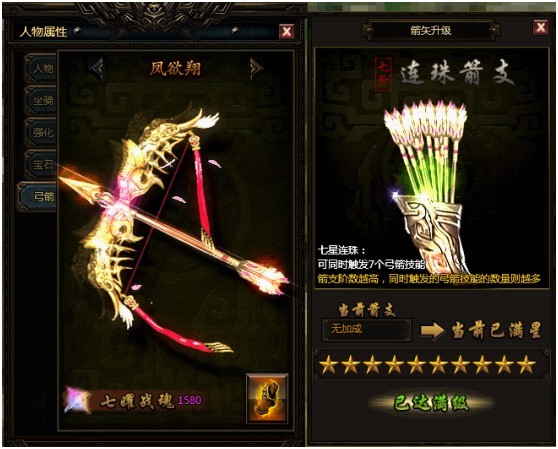This screenshot has width=558, height=449.
Task: Select the first gold star
Action: click(x=328, y=365)
